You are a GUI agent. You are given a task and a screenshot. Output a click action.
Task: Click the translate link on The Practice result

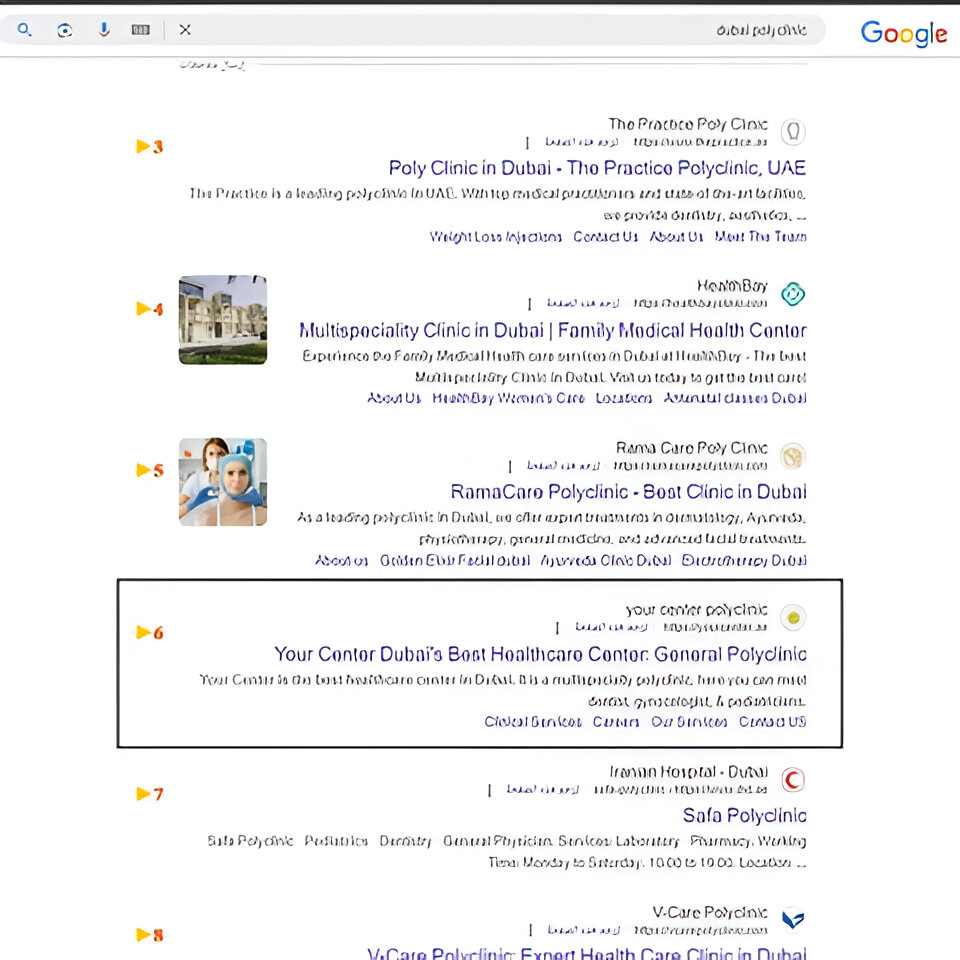click(581, 143)
